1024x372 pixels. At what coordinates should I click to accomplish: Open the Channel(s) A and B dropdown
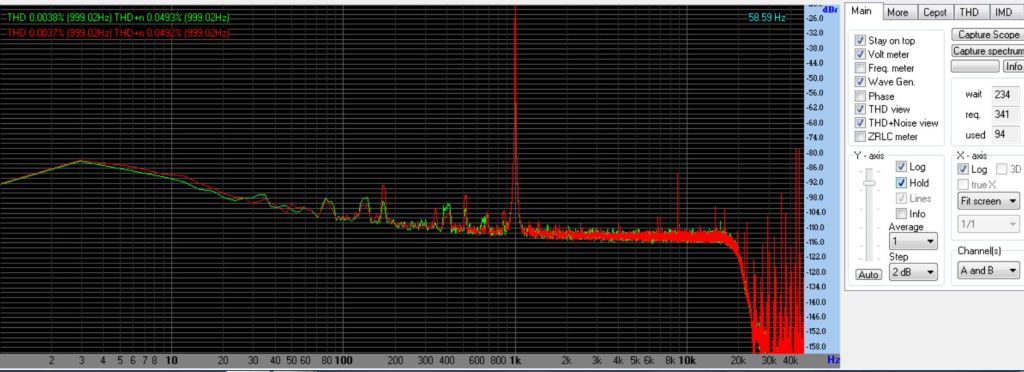pyautogui.click(x=988, y=270)
